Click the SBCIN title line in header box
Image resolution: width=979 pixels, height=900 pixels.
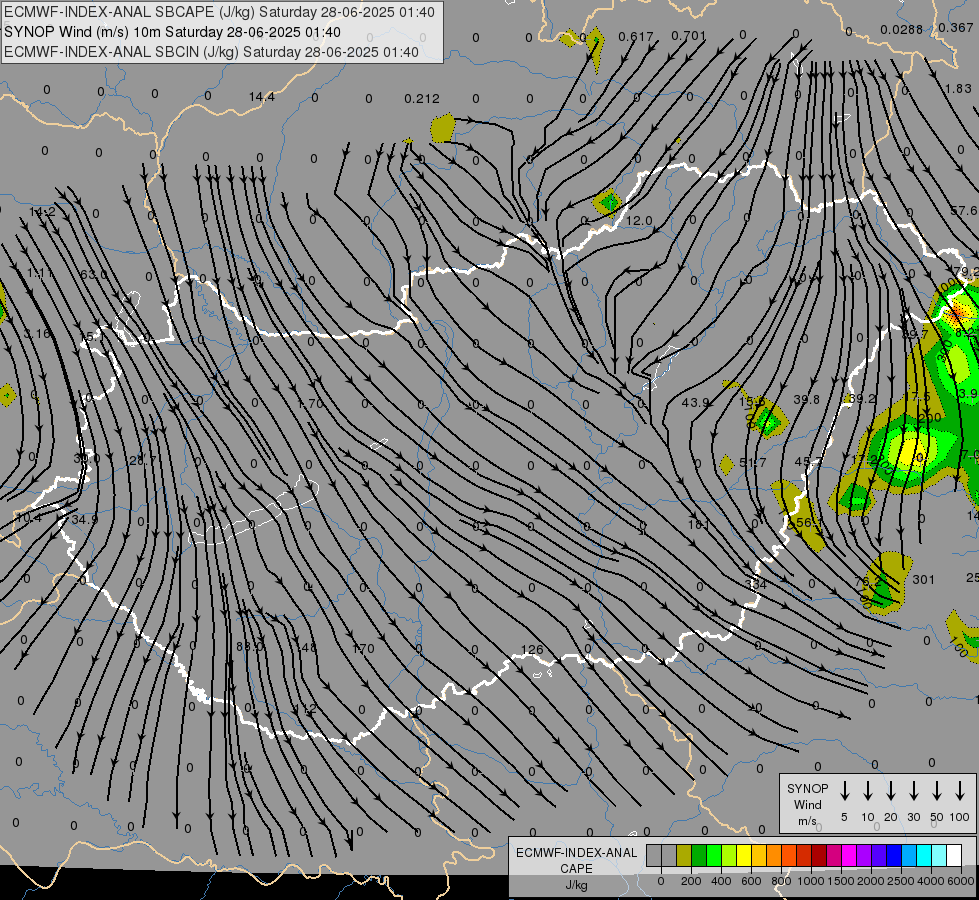(x=211, y=52)
